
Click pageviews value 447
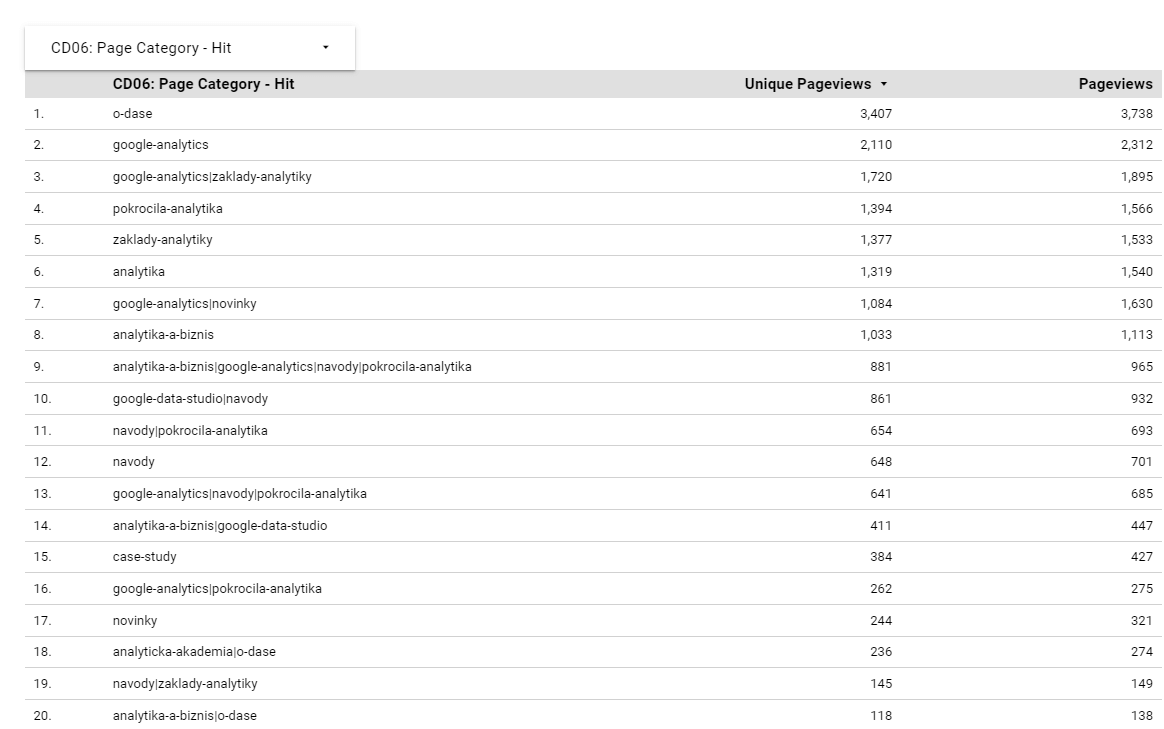(1142, 526)
